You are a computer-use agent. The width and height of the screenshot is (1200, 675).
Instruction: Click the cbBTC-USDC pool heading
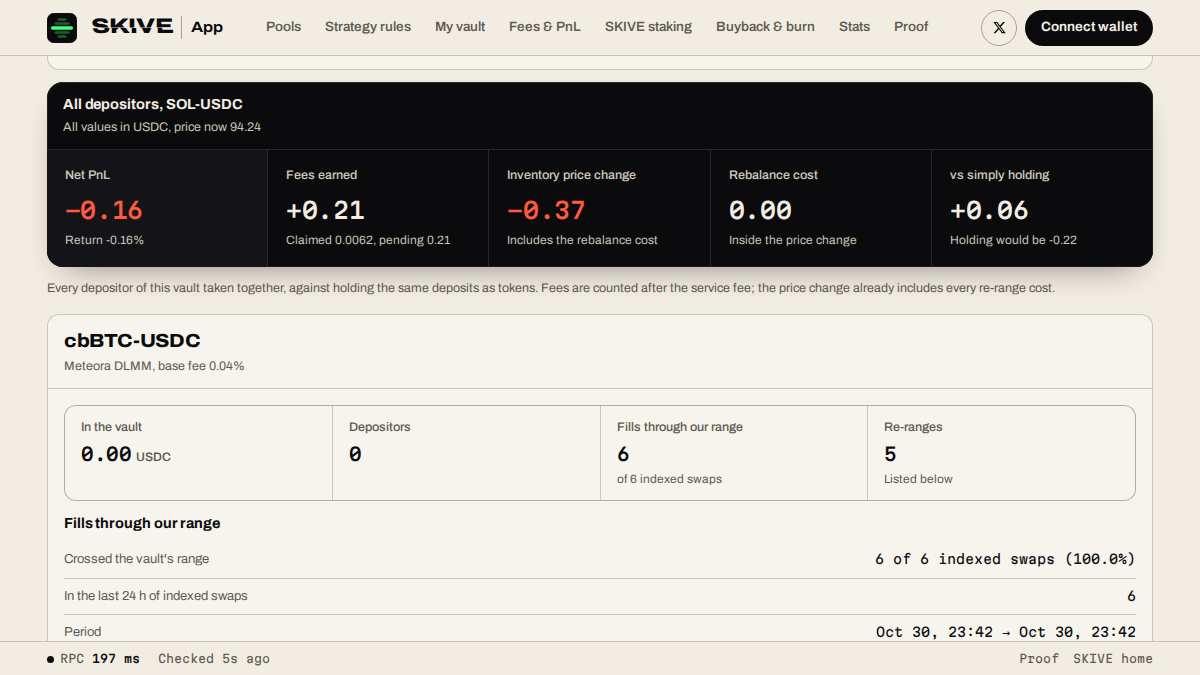pos(132,341)
